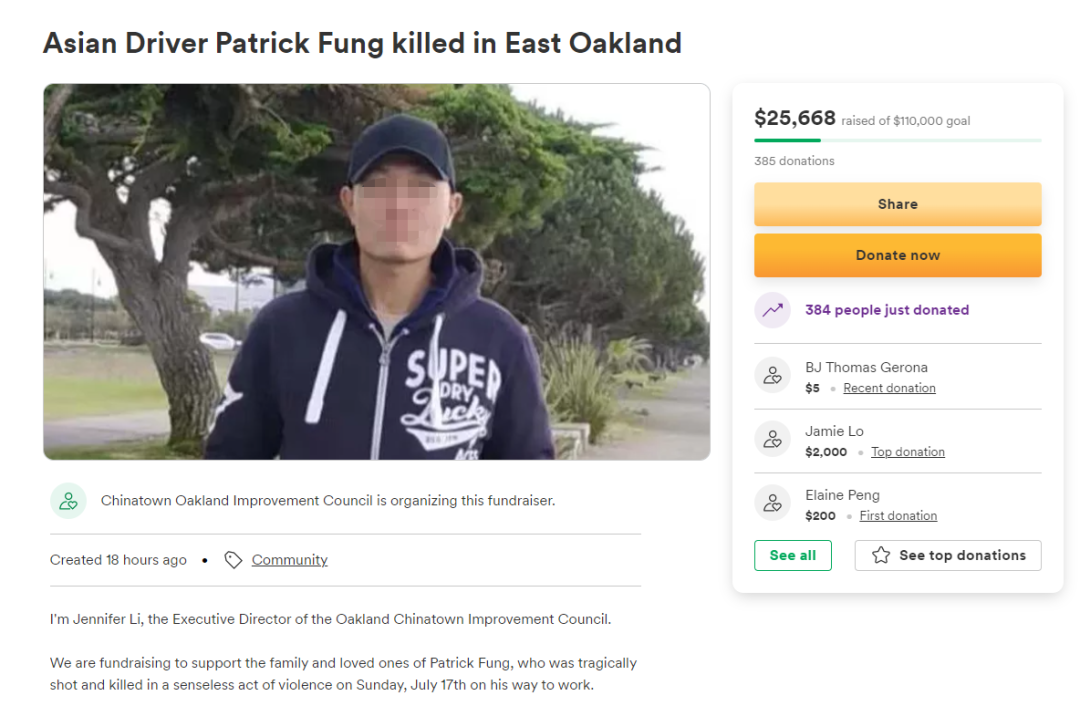This screenshot has width=1080, height=706.
Task: Click Elaine Peng's donor avatar icon
Action: tap(772, 503)
